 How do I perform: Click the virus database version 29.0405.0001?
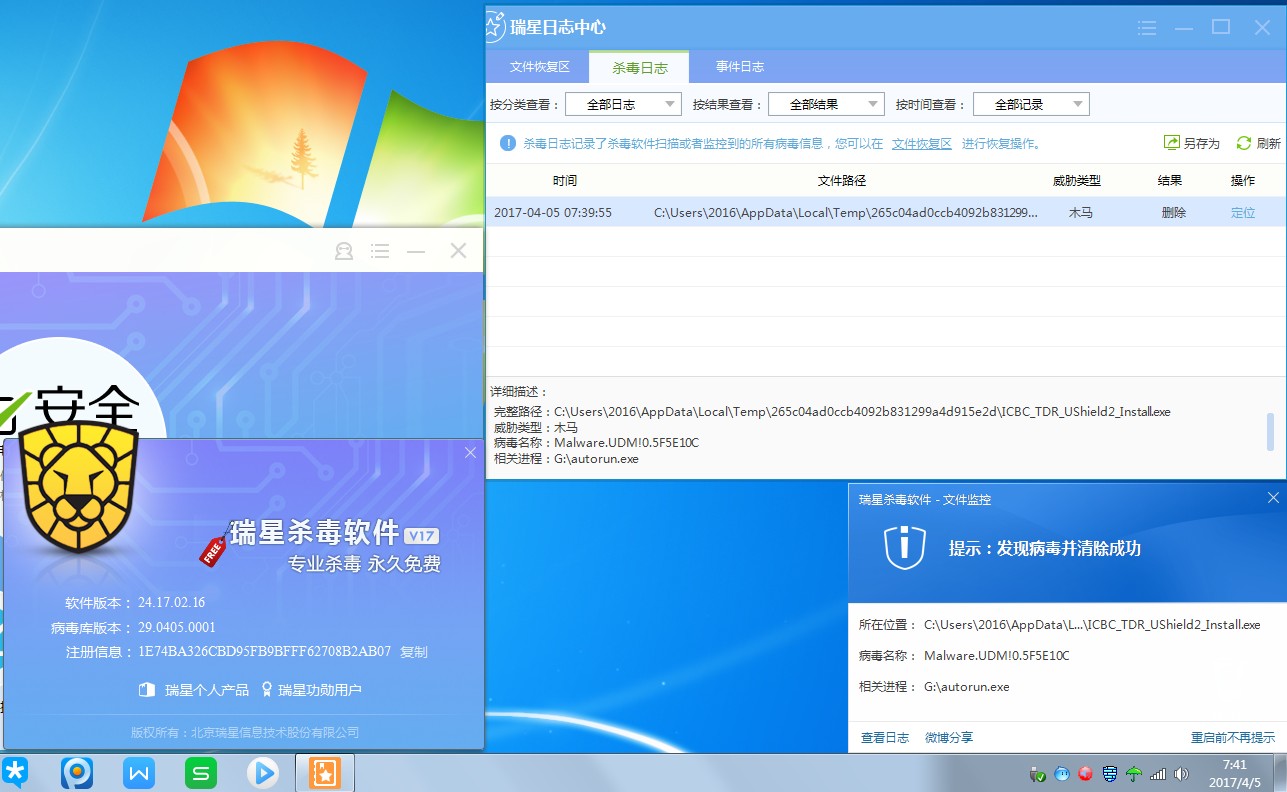point(177,628)
